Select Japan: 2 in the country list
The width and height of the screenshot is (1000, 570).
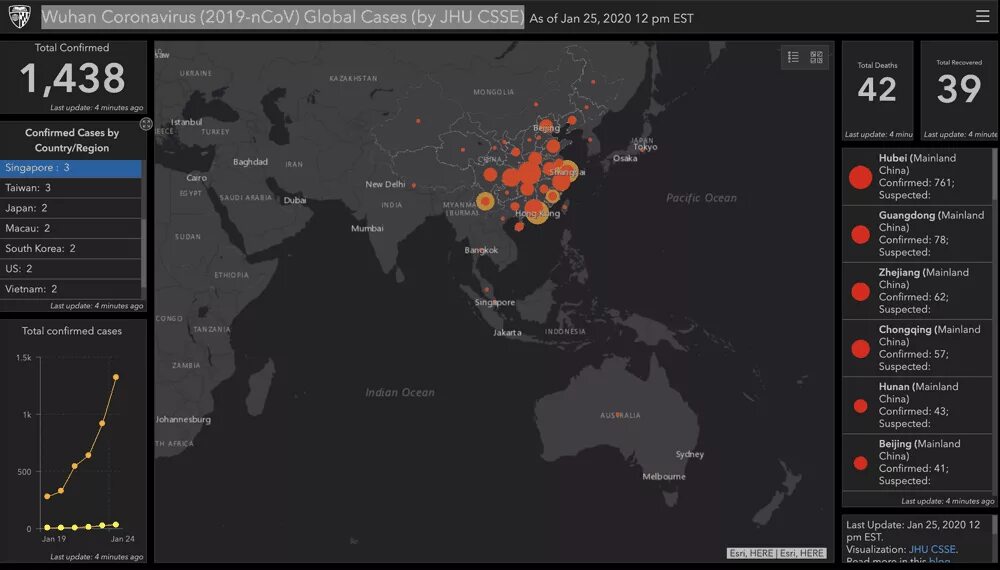pyautogui.click(x=71, y=208)
